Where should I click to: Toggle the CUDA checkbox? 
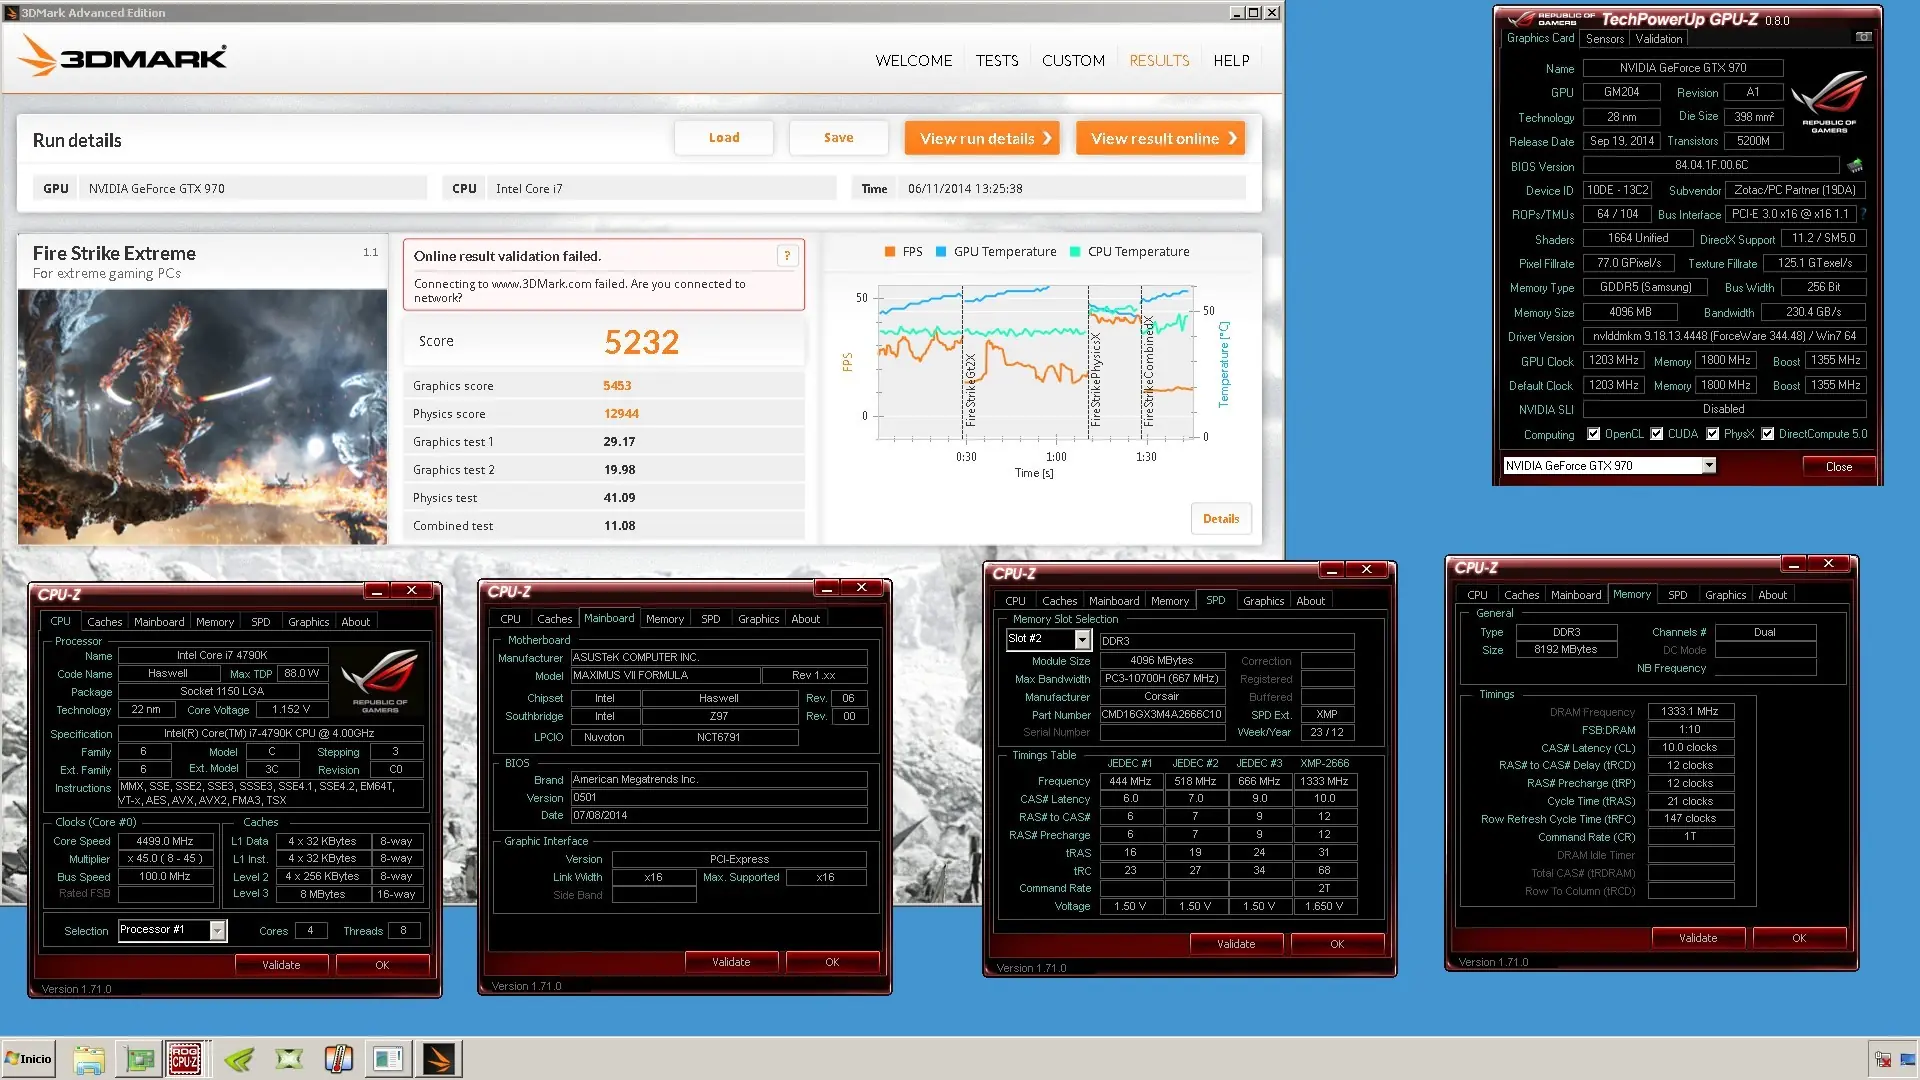[1657, 434]
